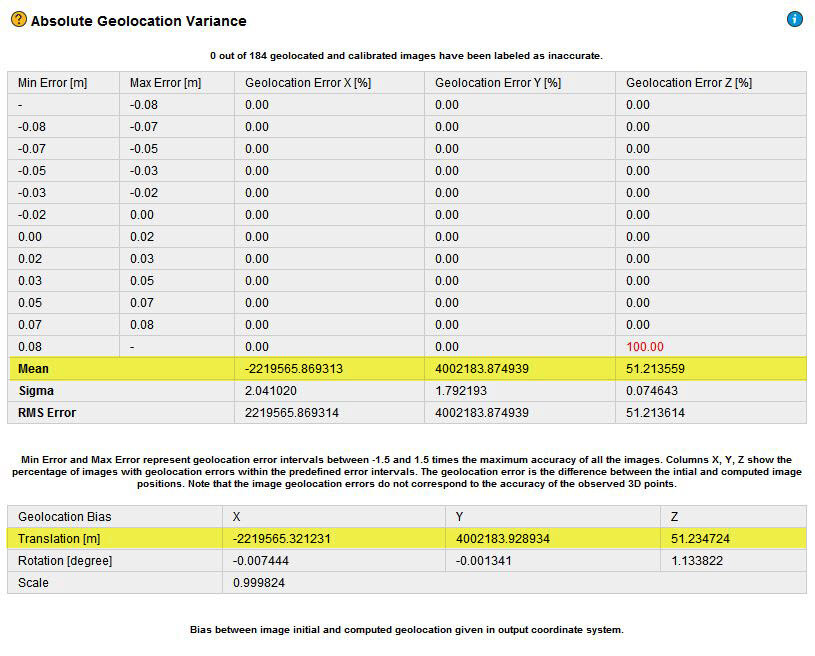Select the Z column header in bias table
The width and height of the screenshot is (815, 656).
675,516
